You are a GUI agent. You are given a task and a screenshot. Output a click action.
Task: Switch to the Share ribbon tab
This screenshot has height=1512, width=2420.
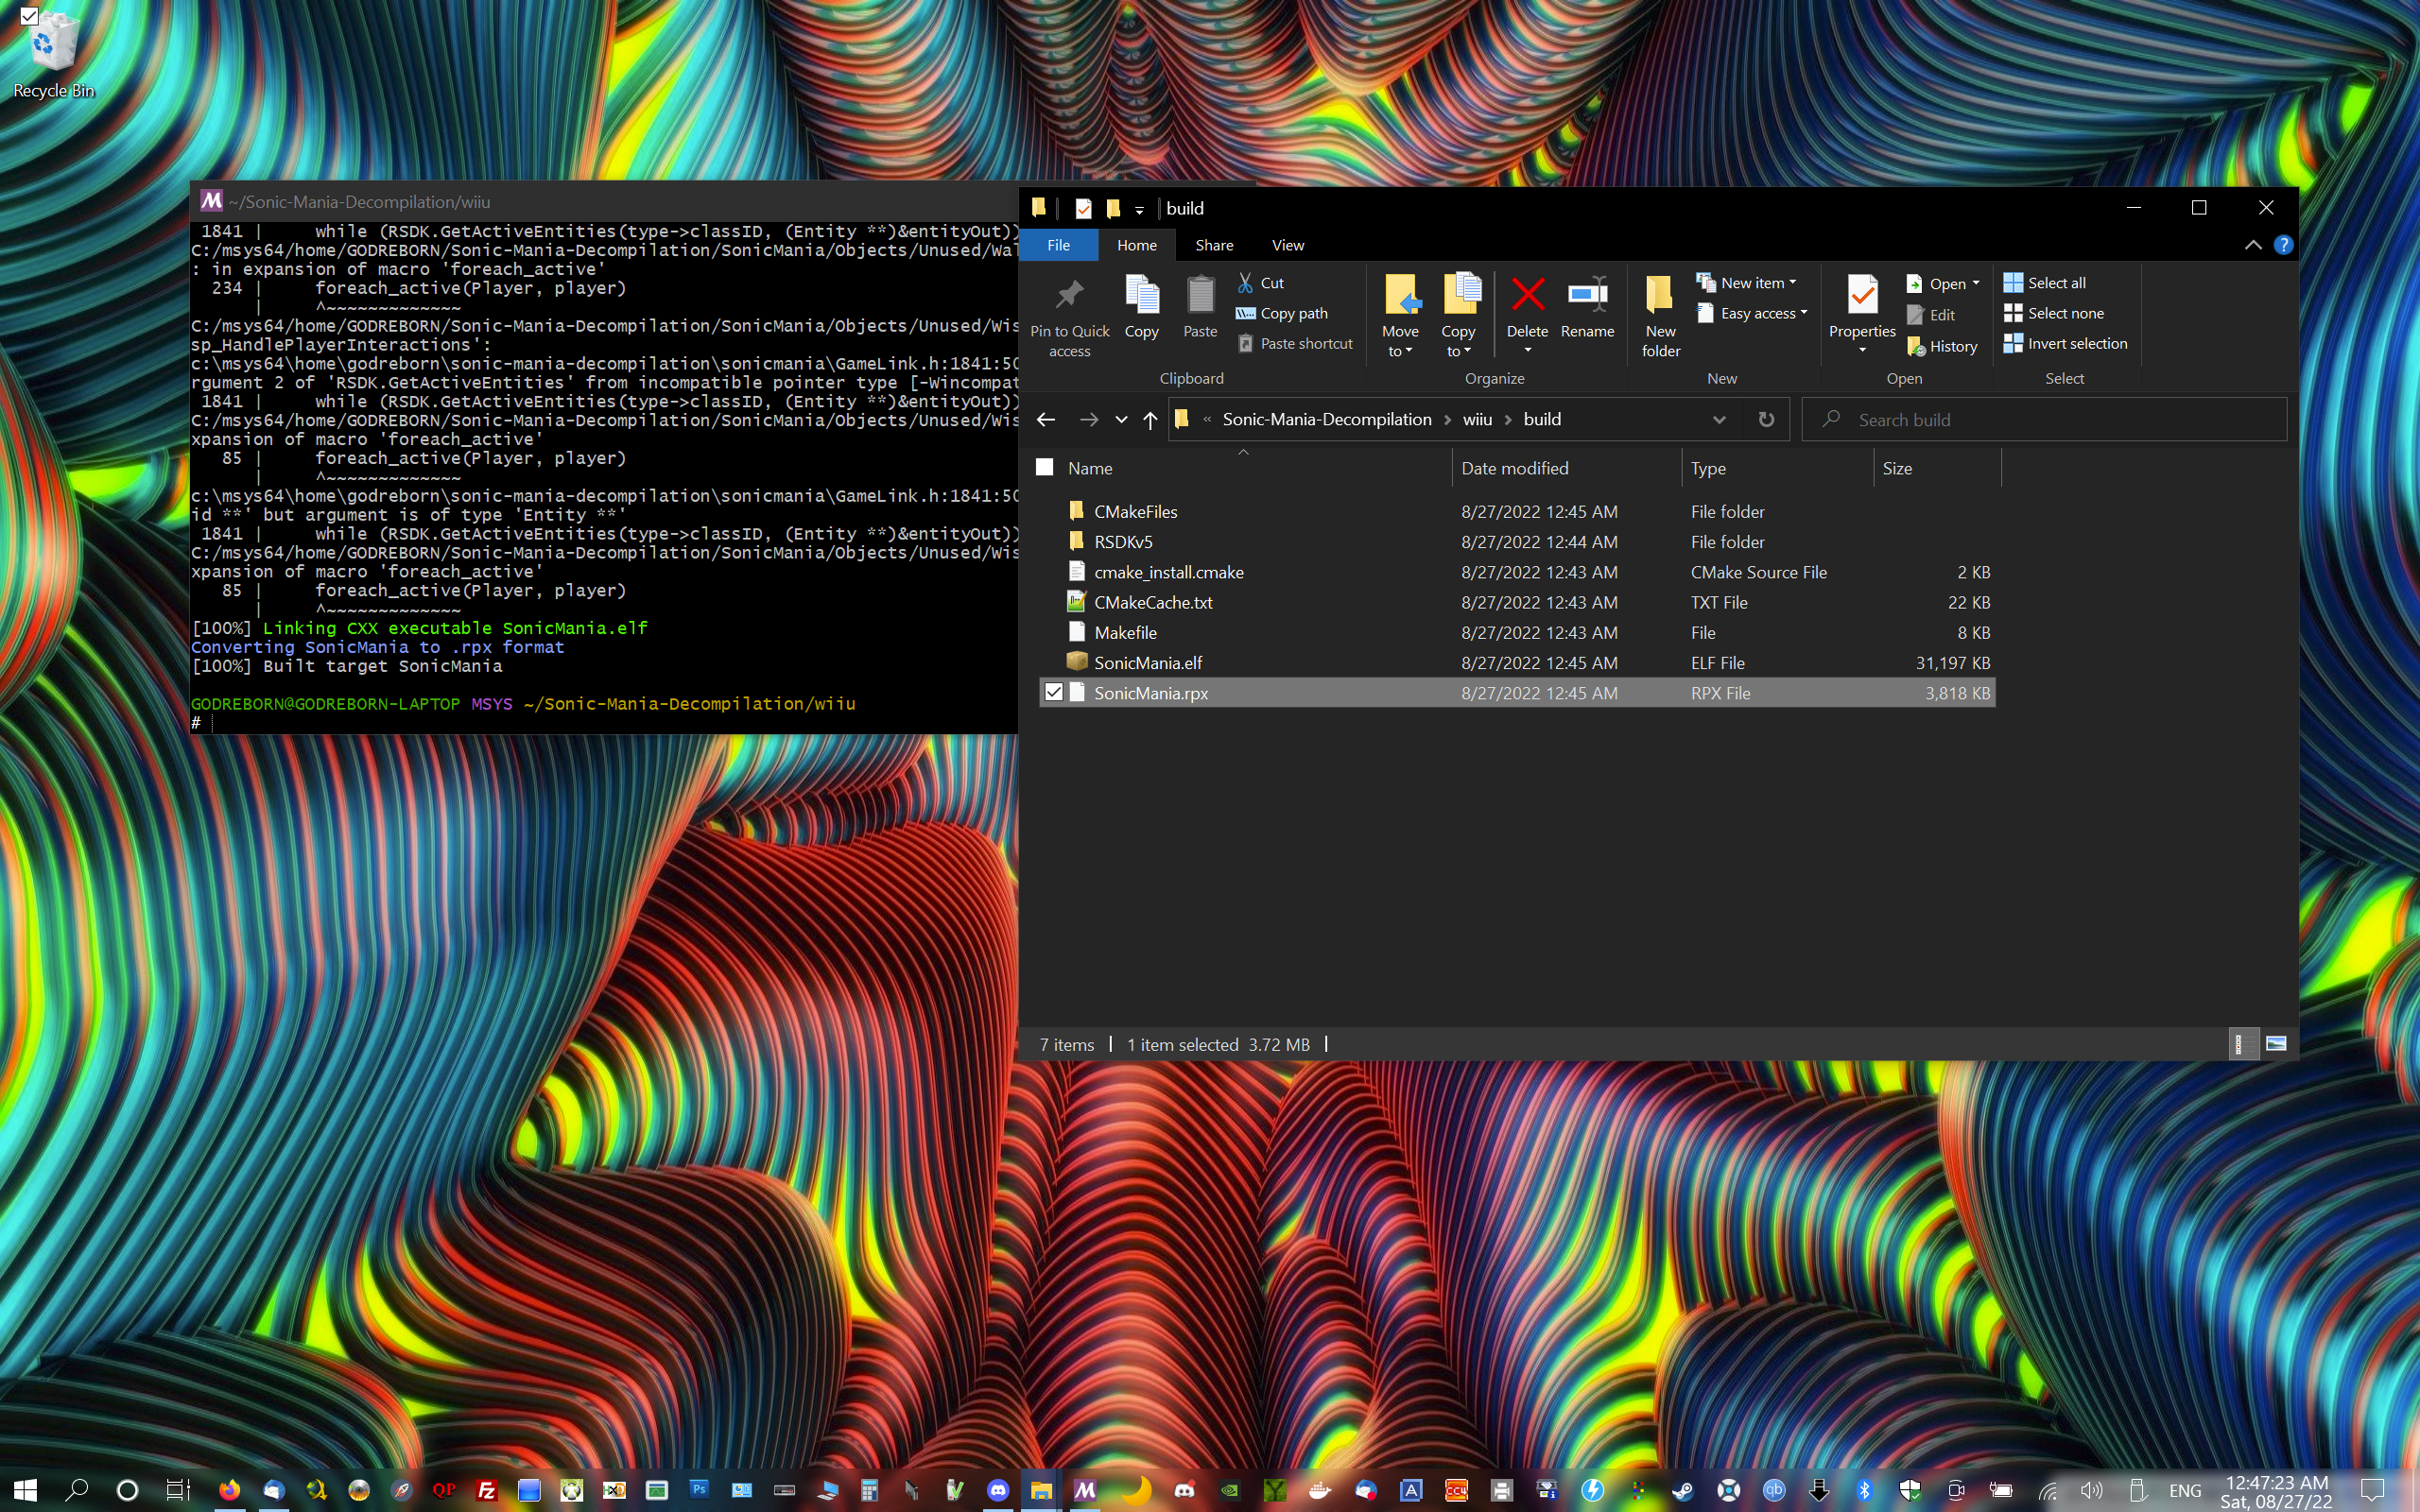[1214, 245]
